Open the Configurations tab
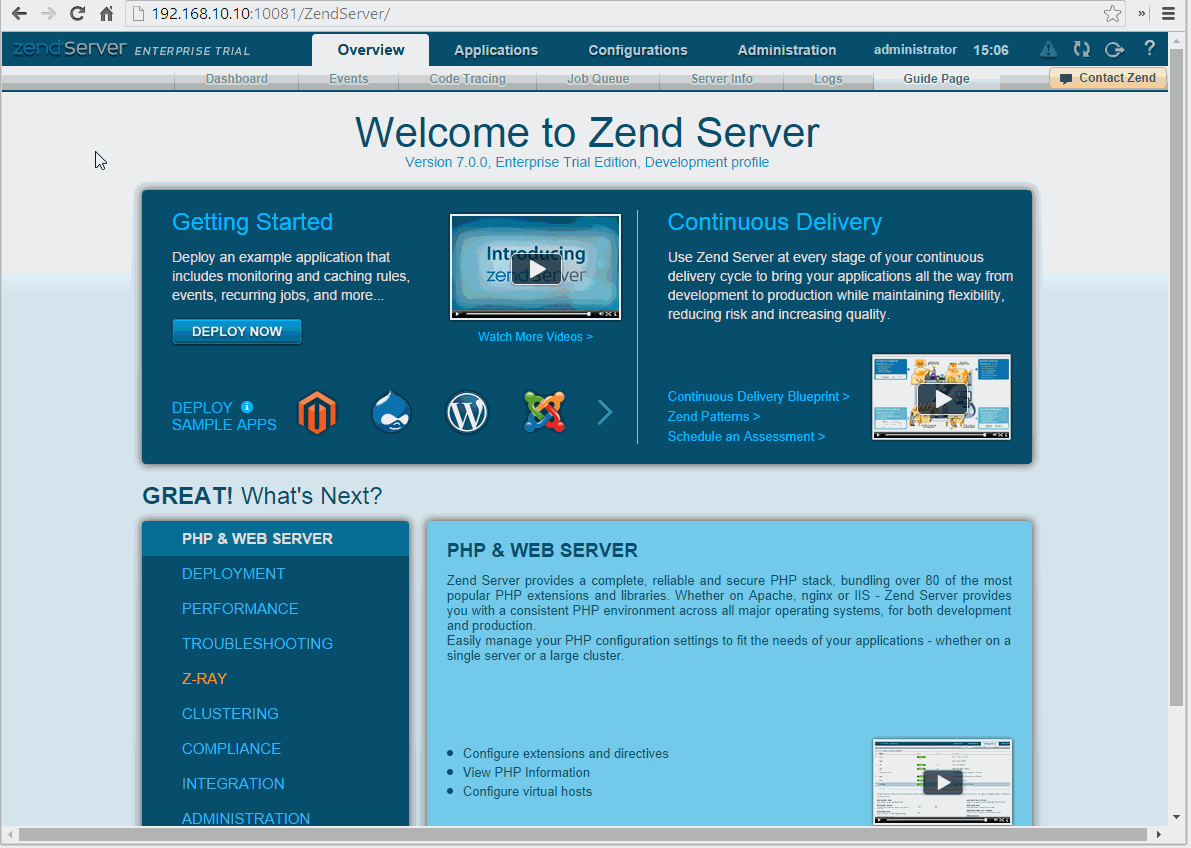Image resolution: width=1191 pixels, height=848 pixels. click(x=638, y=50)
